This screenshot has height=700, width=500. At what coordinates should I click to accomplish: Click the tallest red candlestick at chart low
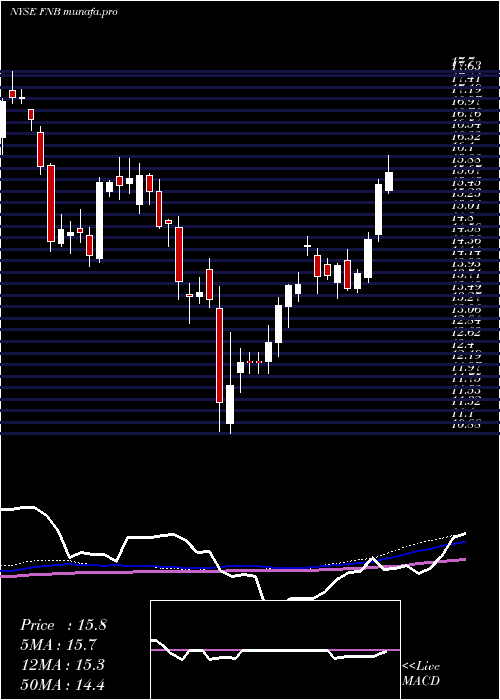click(x=219, y=355)
